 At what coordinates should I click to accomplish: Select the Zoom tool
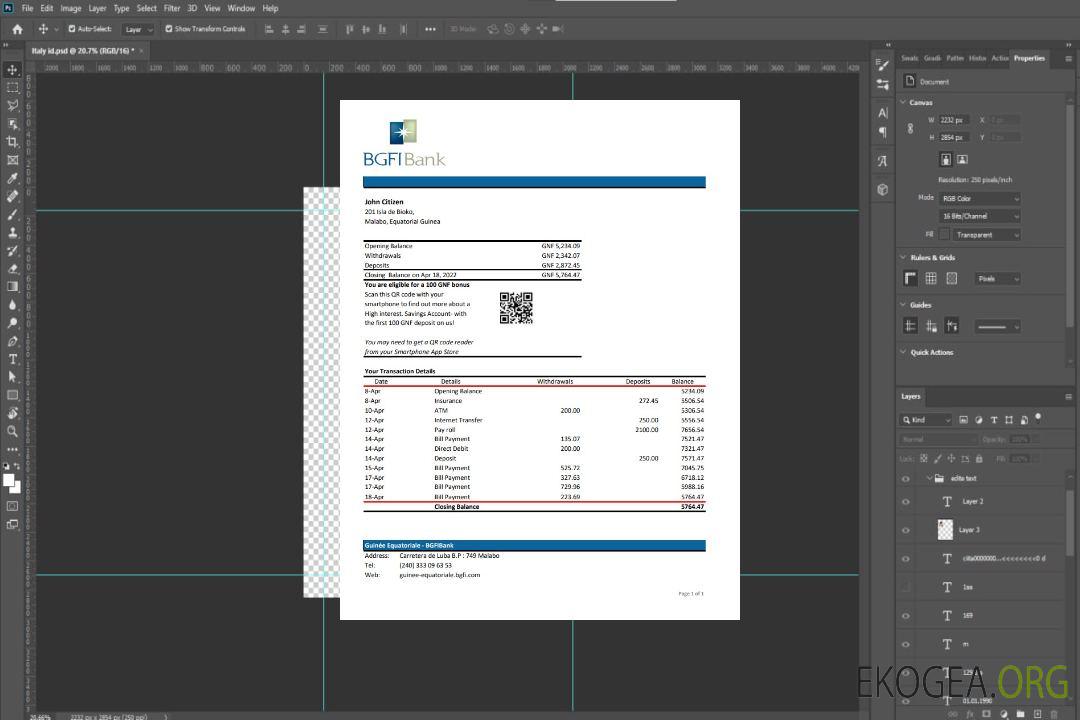13,431
